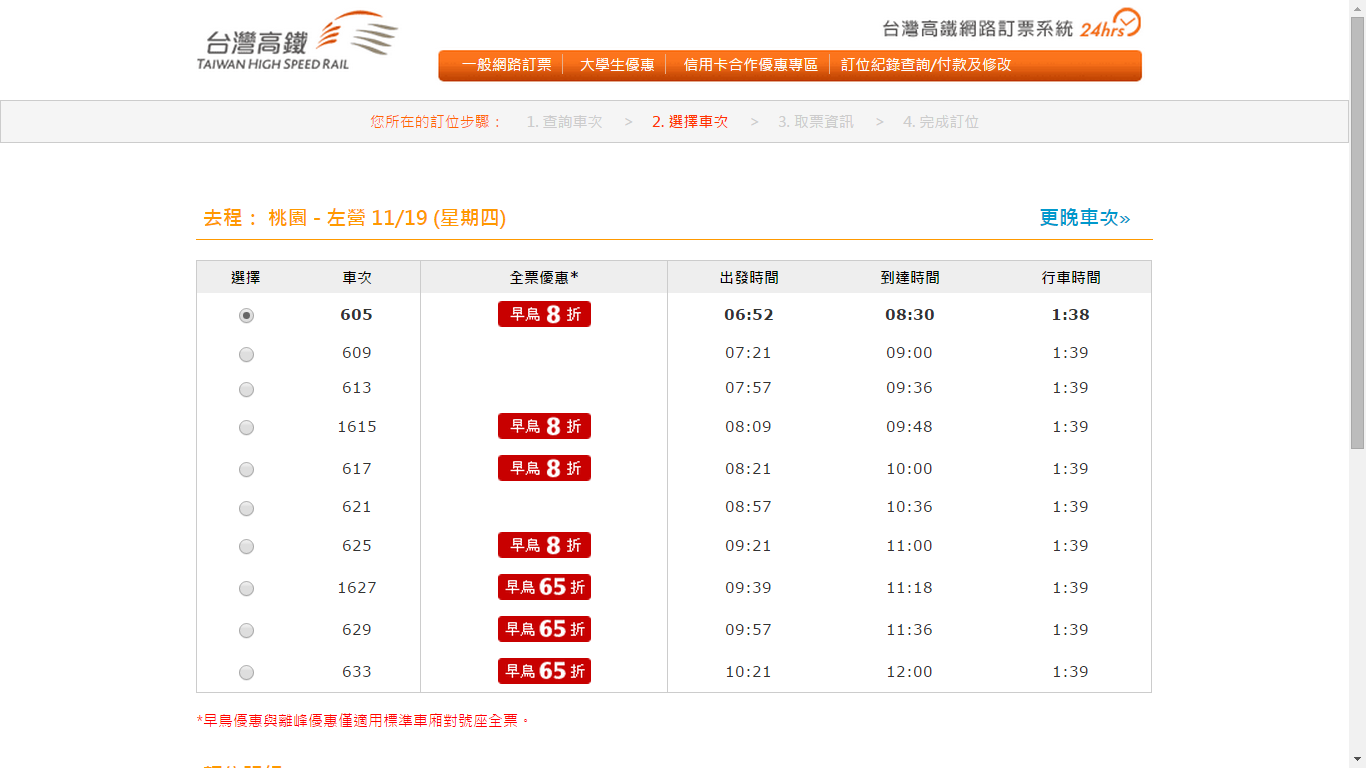Click the 24hrs clock icon
Screen dimensions: 1366x768
tap(1126, 22)
